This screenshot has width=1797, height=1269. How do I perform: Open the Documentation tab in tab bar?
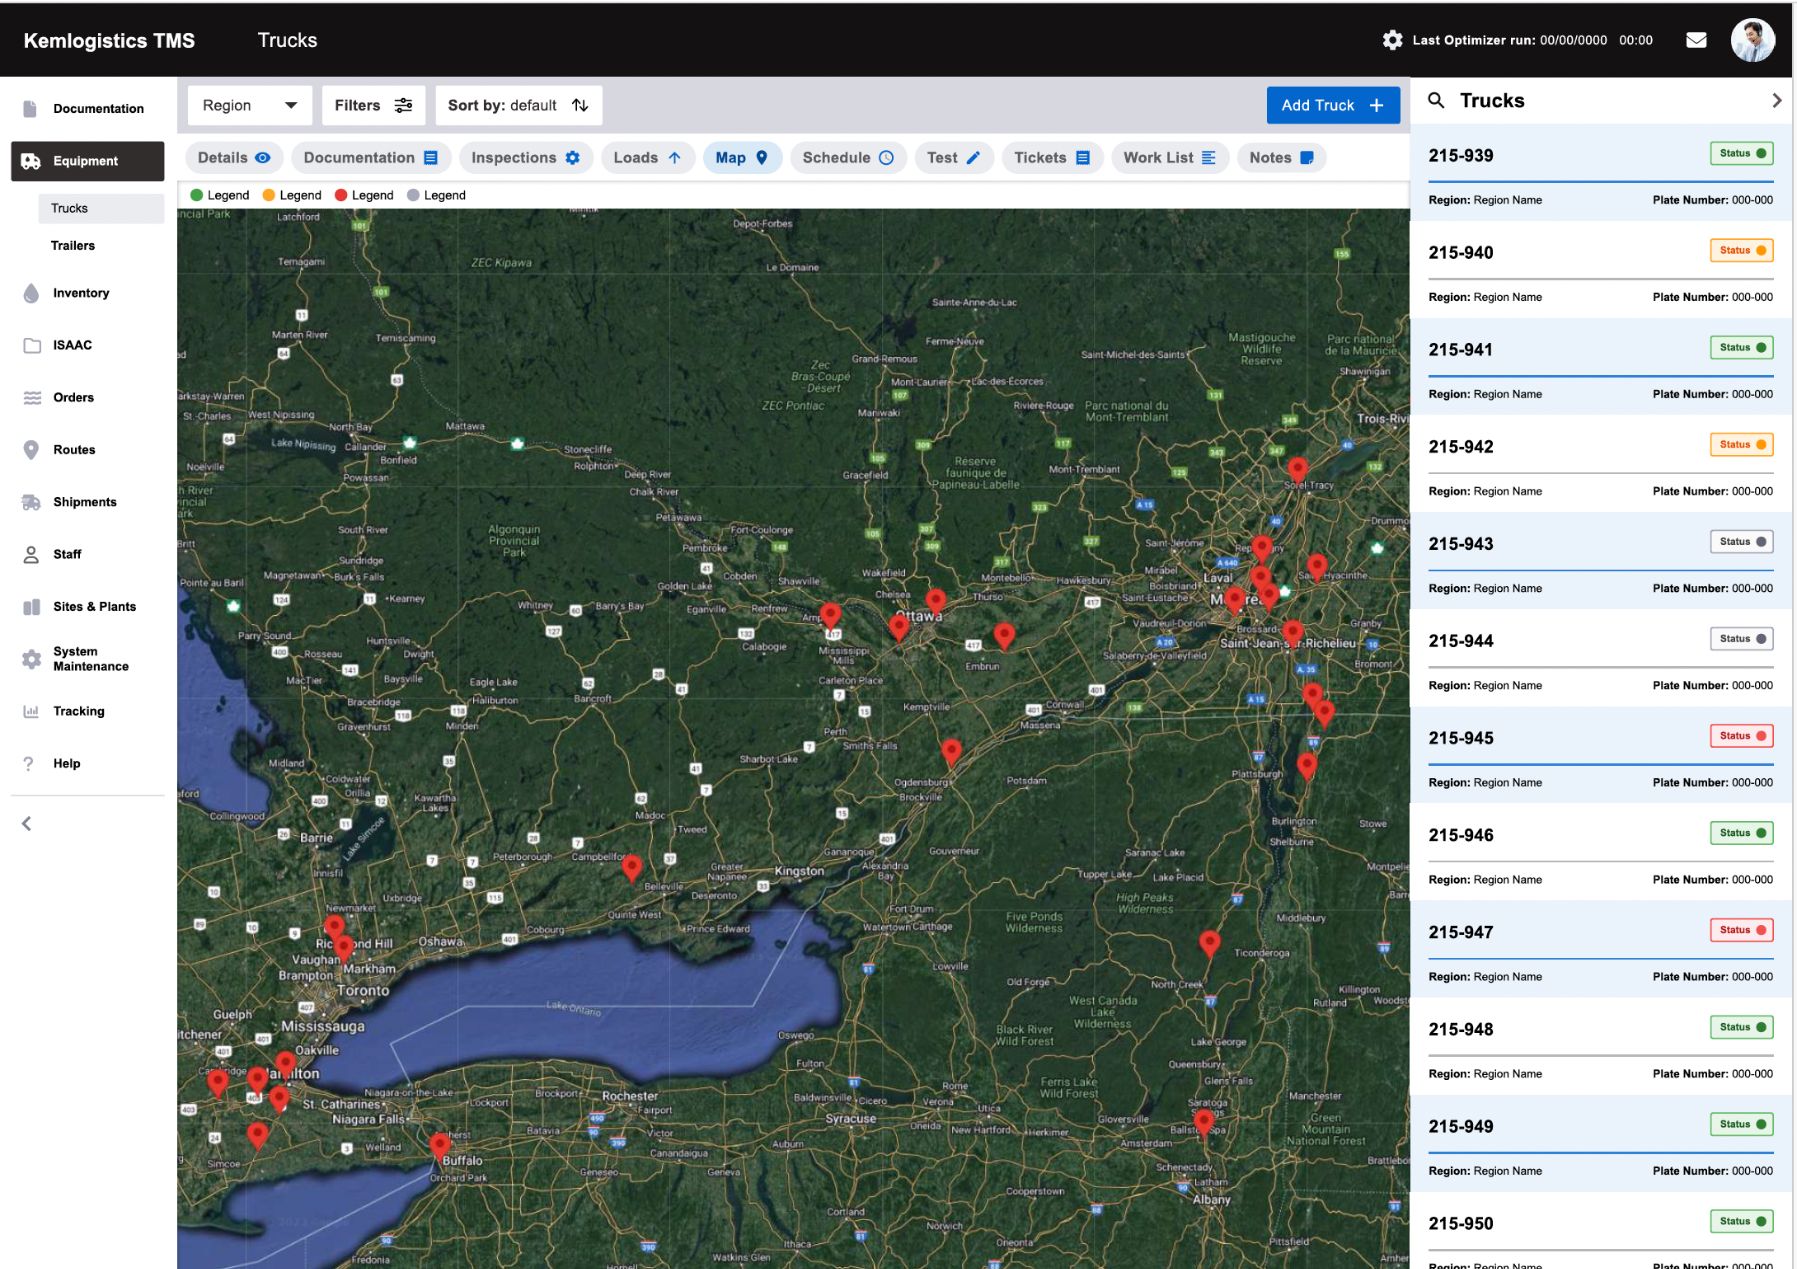point(371,158)
